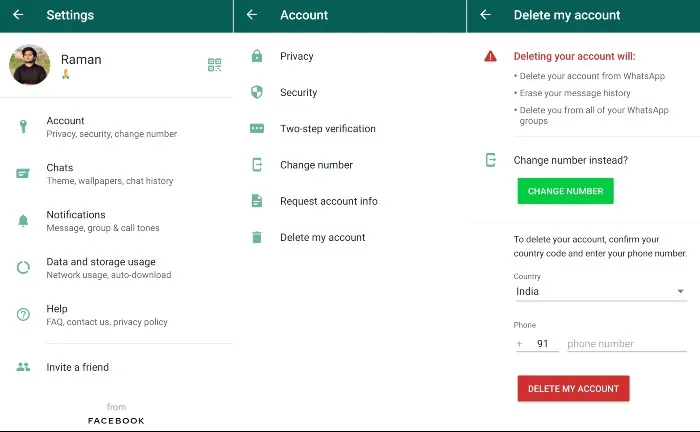The image size is (700, 432).
Task: Click the Change number icon in Account list
Action: [257, 165]
